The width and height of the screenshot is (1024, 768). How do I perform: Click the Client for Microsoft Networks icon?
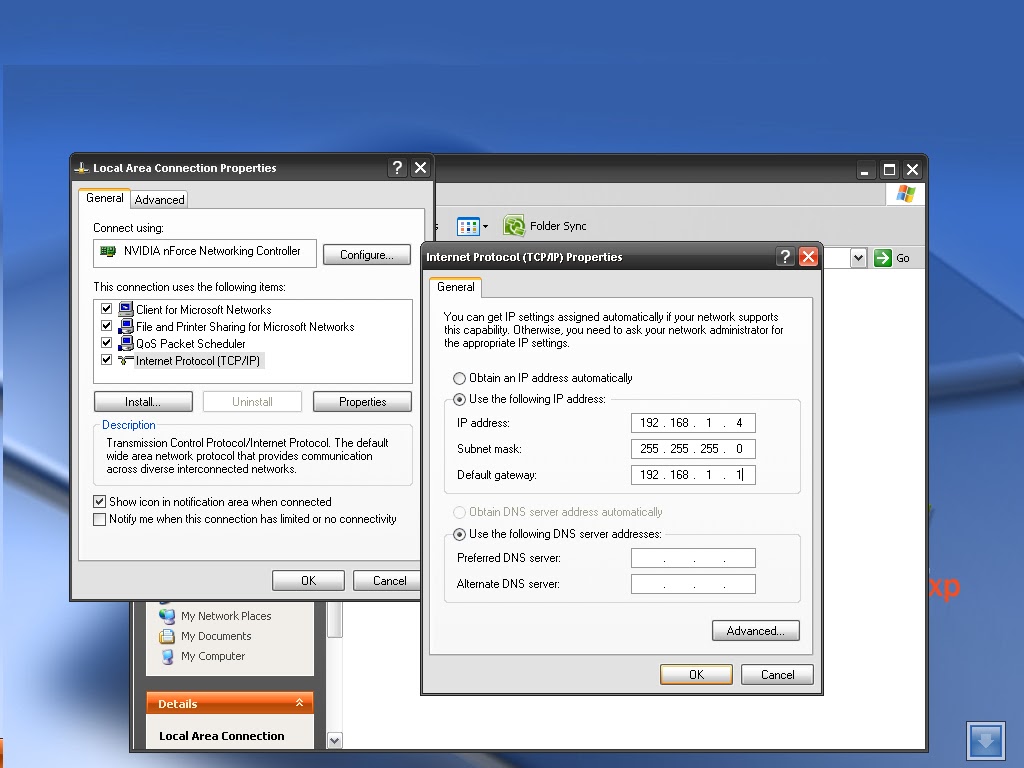click(125, 309)
